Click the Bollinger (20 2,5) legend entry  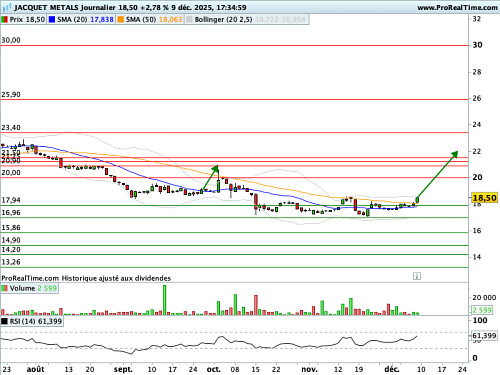pos(246,20)
